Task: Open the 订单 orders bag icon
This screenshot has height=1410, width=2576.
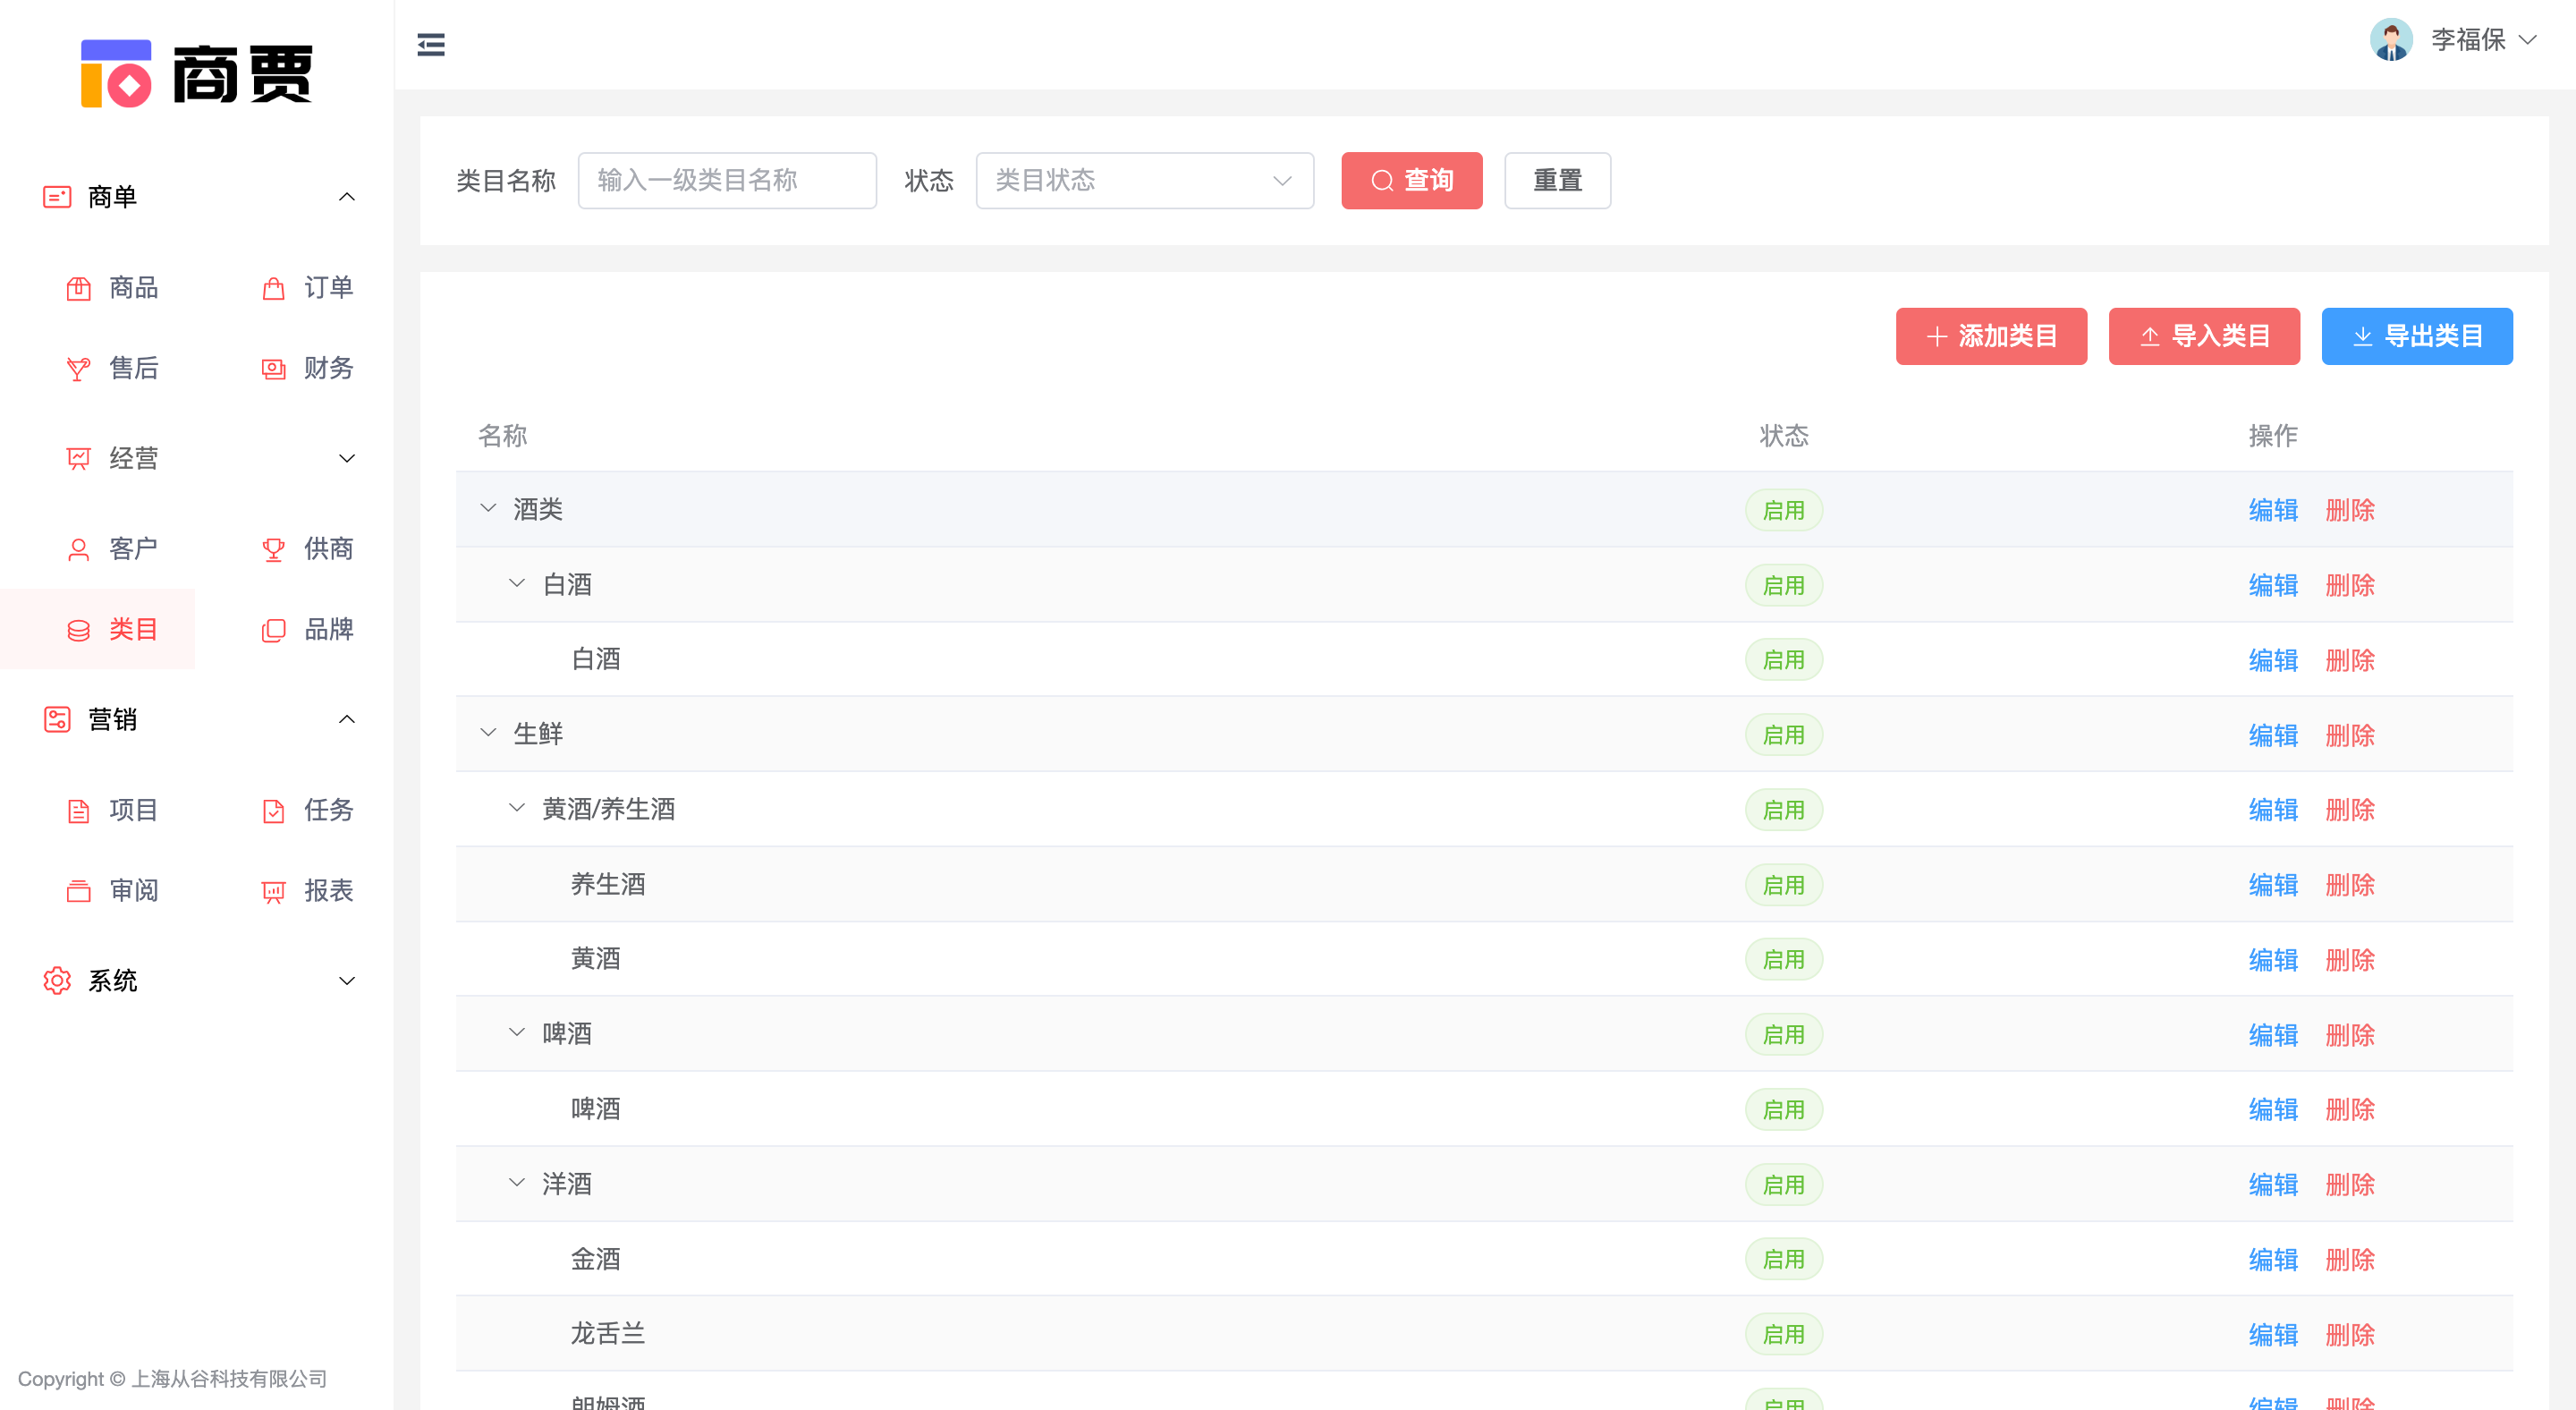Action: pos(273,289)
